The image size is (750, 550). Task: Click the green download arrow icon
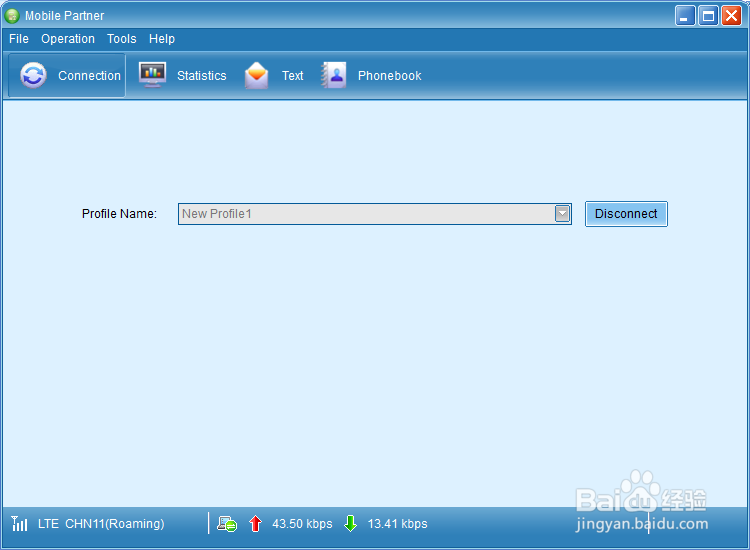350,524
